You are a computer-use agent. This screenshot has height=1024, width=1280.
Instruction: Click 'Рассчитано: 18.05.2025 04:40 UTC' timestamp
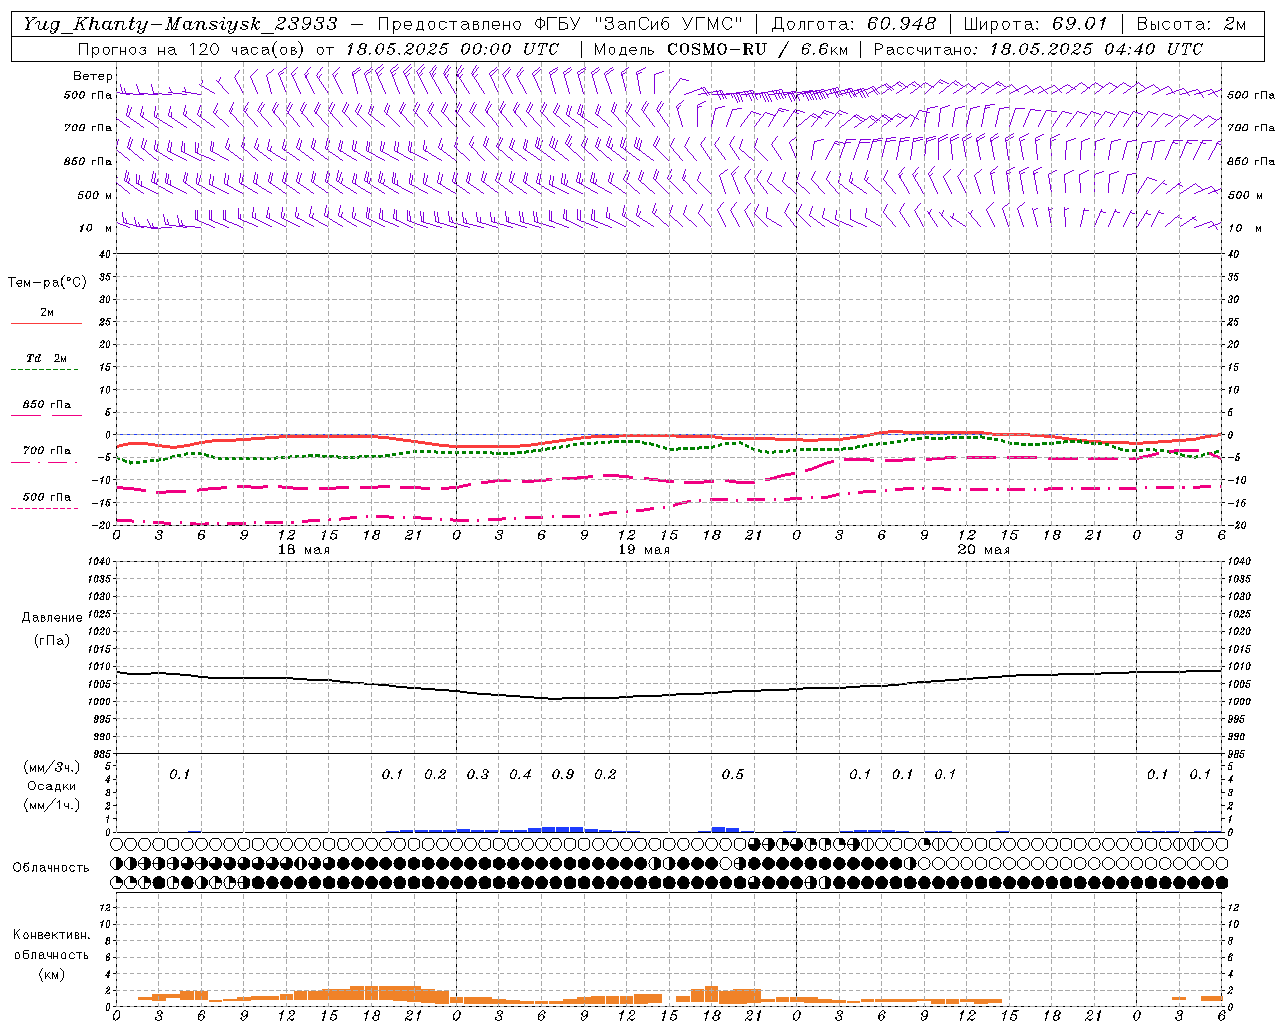click(1037, 49)
